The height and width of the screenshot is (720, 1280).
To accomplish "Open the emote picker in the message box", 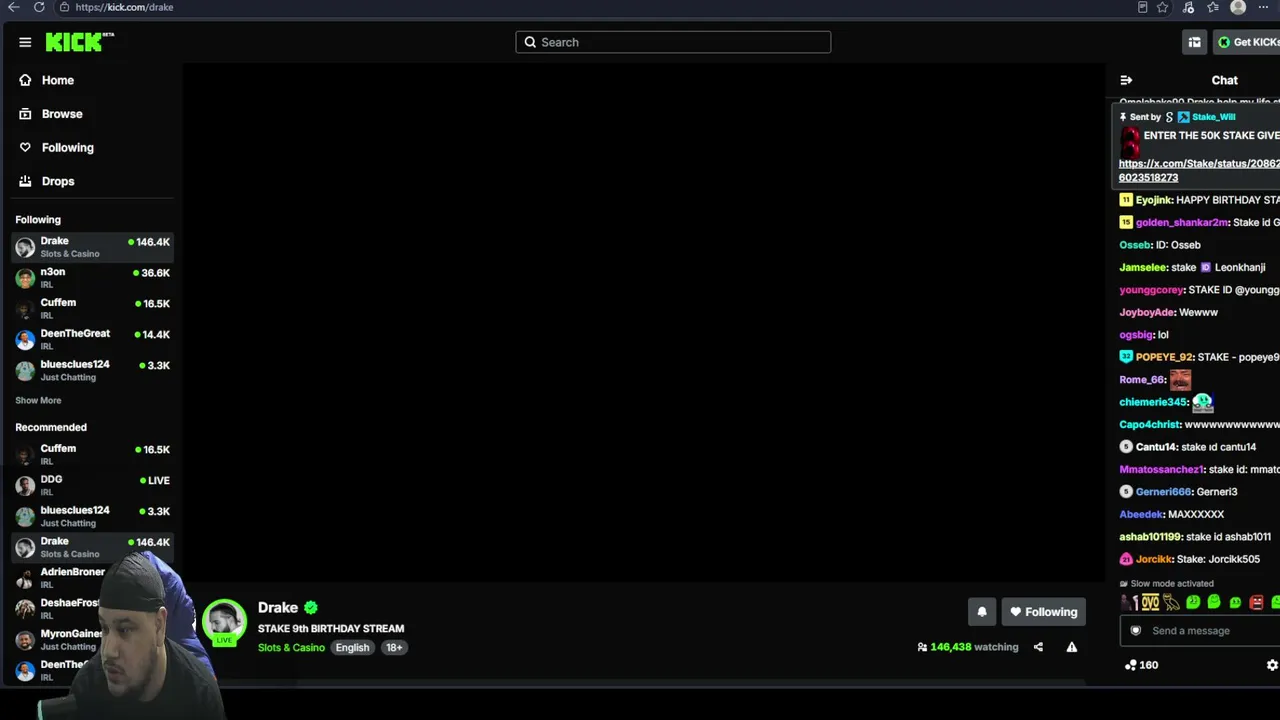I will pos(1135,631).
